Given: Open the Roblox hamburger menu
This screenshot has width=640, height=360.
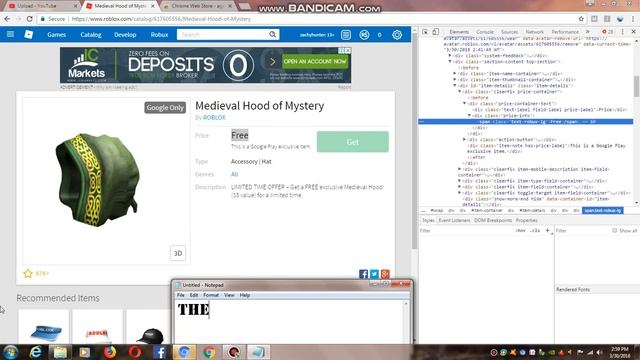Looking at the screenshot, I should click(10, 35).
